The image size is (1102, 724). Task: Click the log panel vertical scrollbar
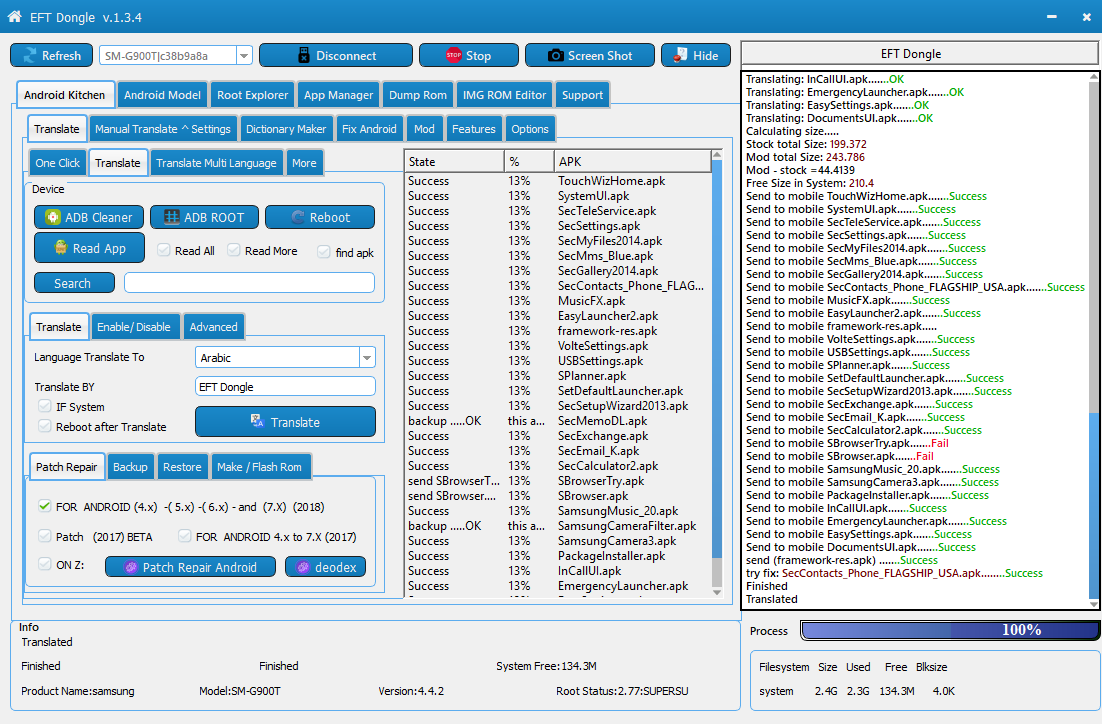[x=1094, y=339]
